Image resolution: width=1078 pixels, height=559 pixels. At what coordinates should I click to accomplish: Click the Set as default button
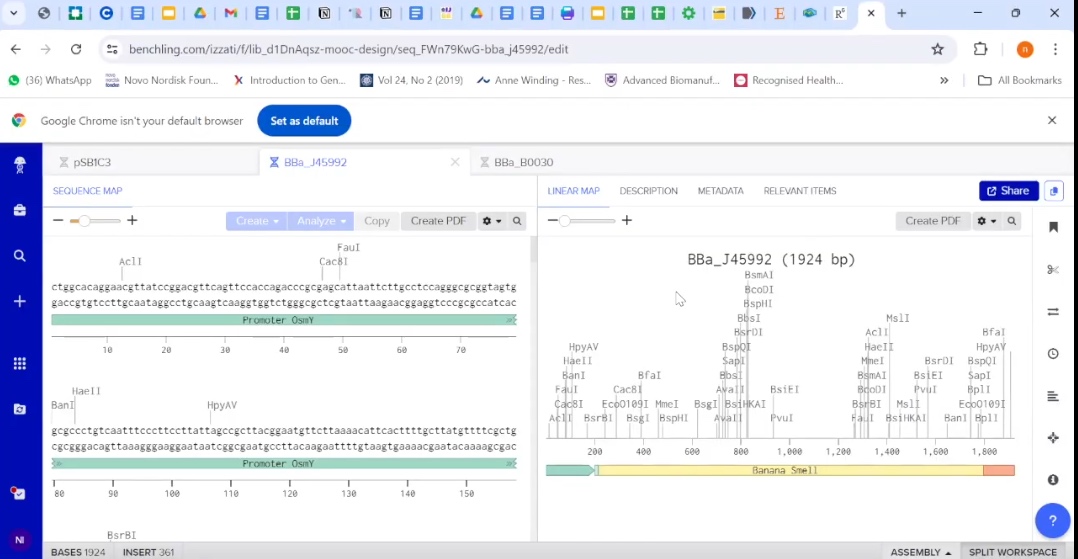[304, 121]
